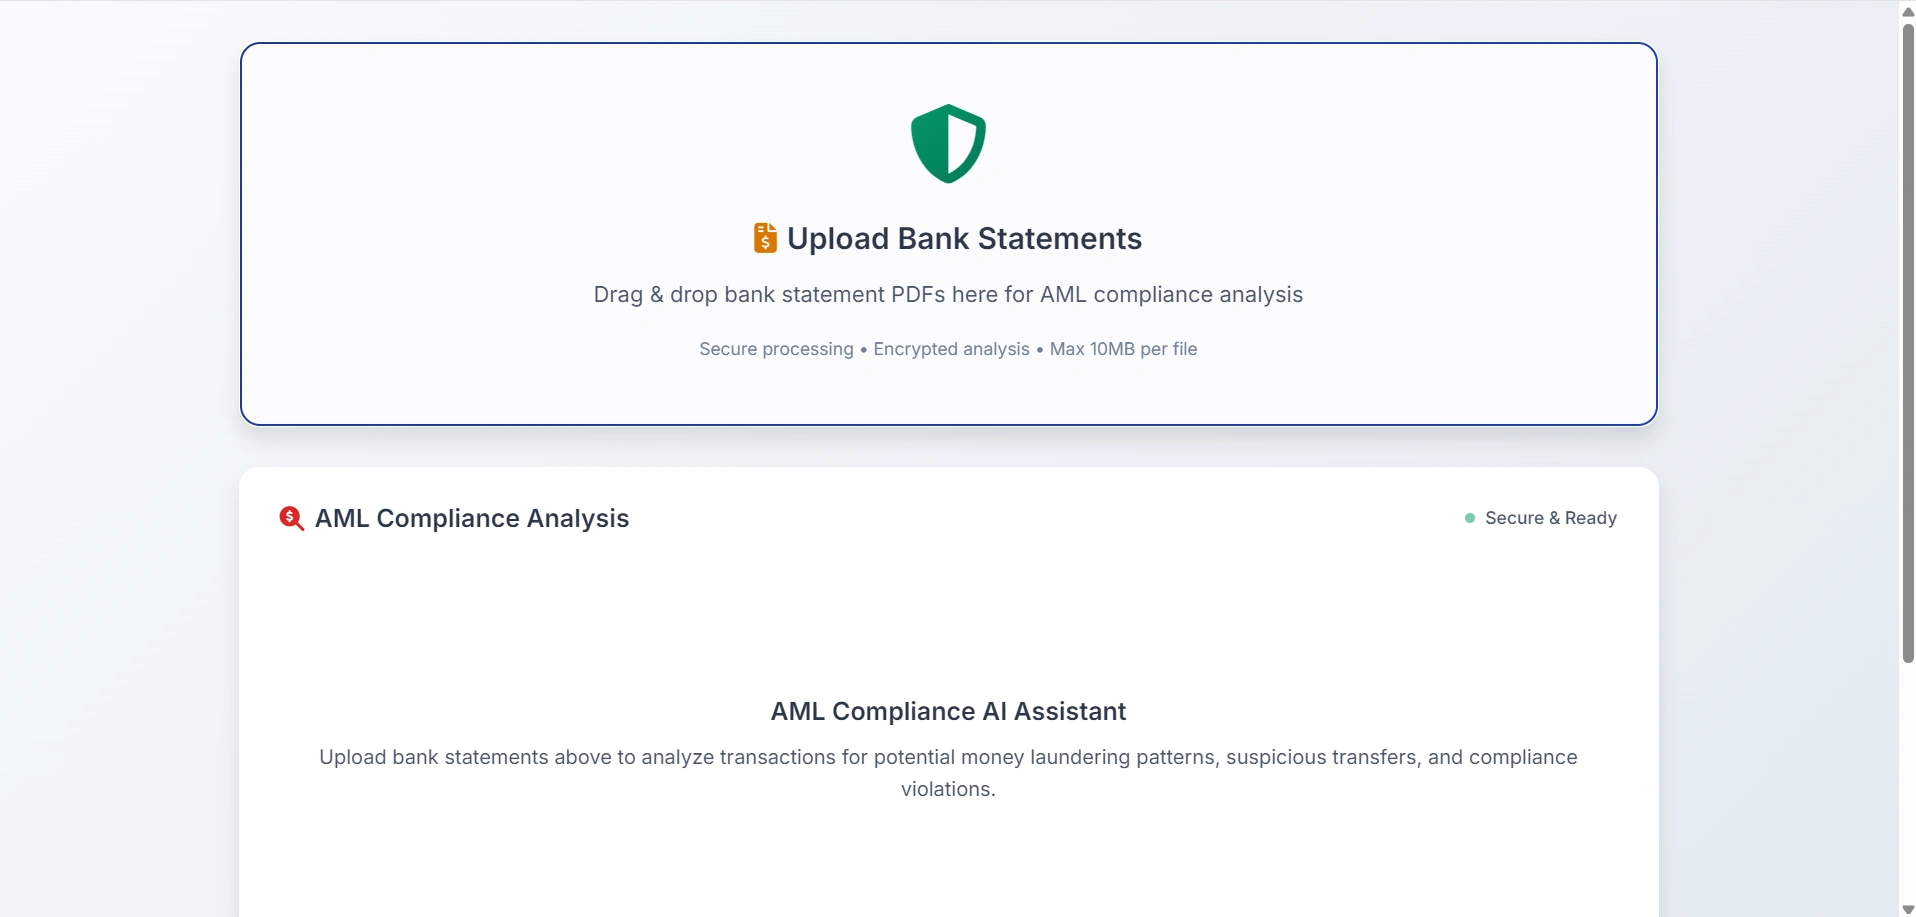The image size is (1916, 917).
Task: Click the AML Compliance AI Assistant heading
Action: pyautogui.click(x=948, y=711)
